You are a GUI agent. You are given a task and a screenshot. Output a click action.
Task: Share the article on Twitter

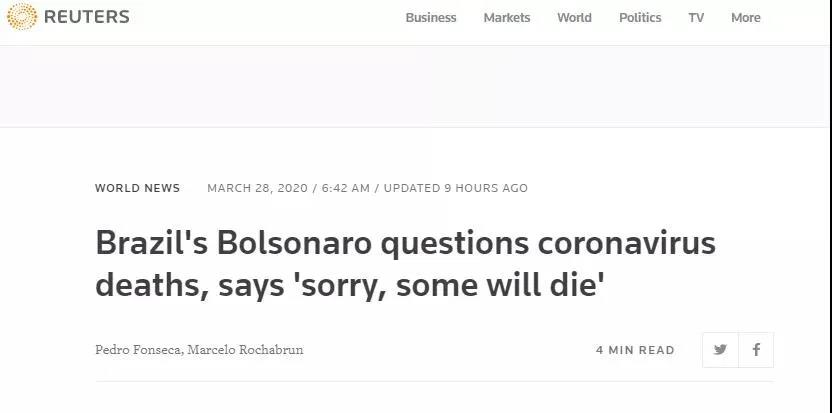pos(720,350)
